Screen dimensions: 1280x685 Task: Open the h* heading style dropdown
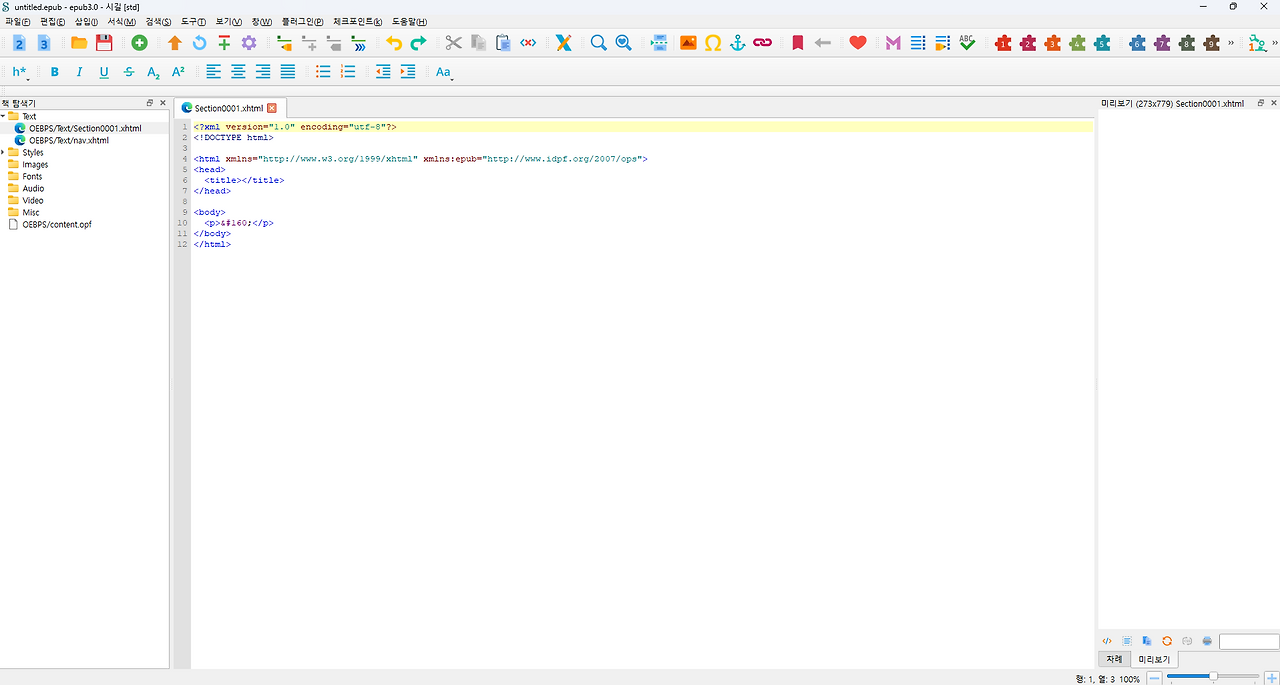pyautogui.click(x=20, y=72)
